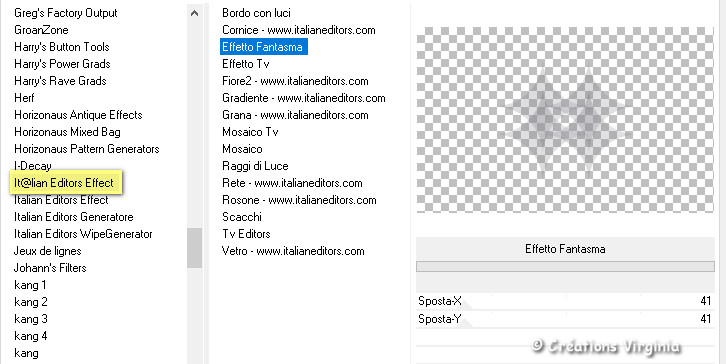Image resolution: width=726 pixels, height=364 pixels.
Task: Pick the kang 3 category
Action: pos(31,319)
